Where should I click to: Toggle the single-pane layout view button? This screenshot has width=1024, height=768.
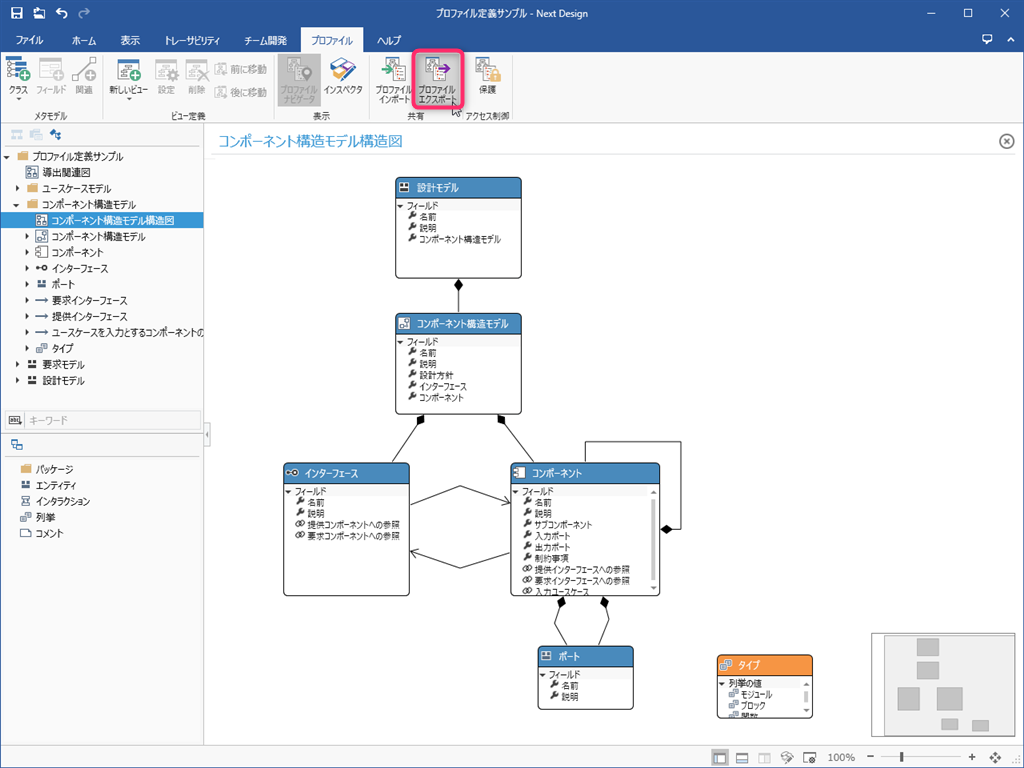(x=720, y=757)
